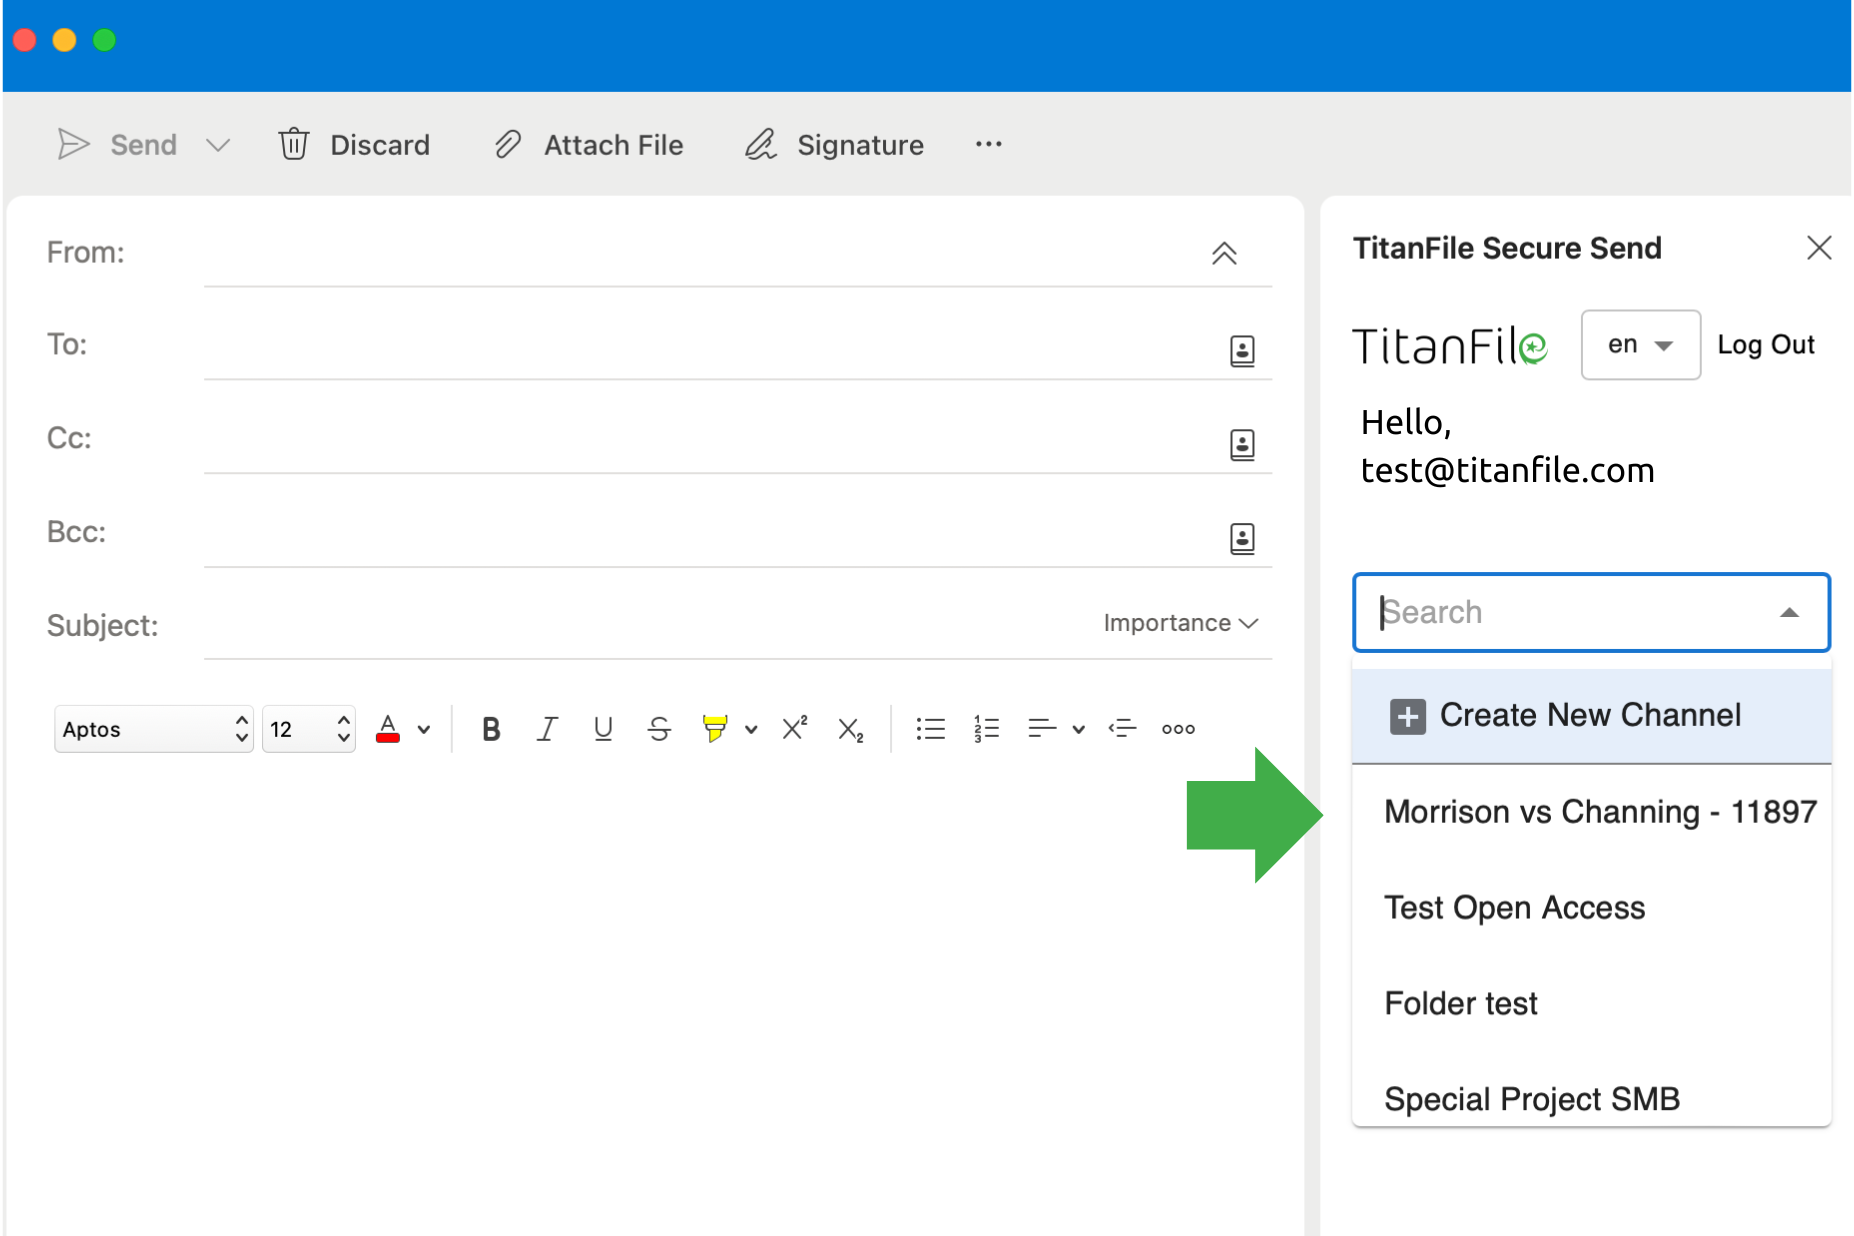This screenshot has width=1854, height=1236.
Task: Toggle bold formatting
Action: tap(490, 729)
